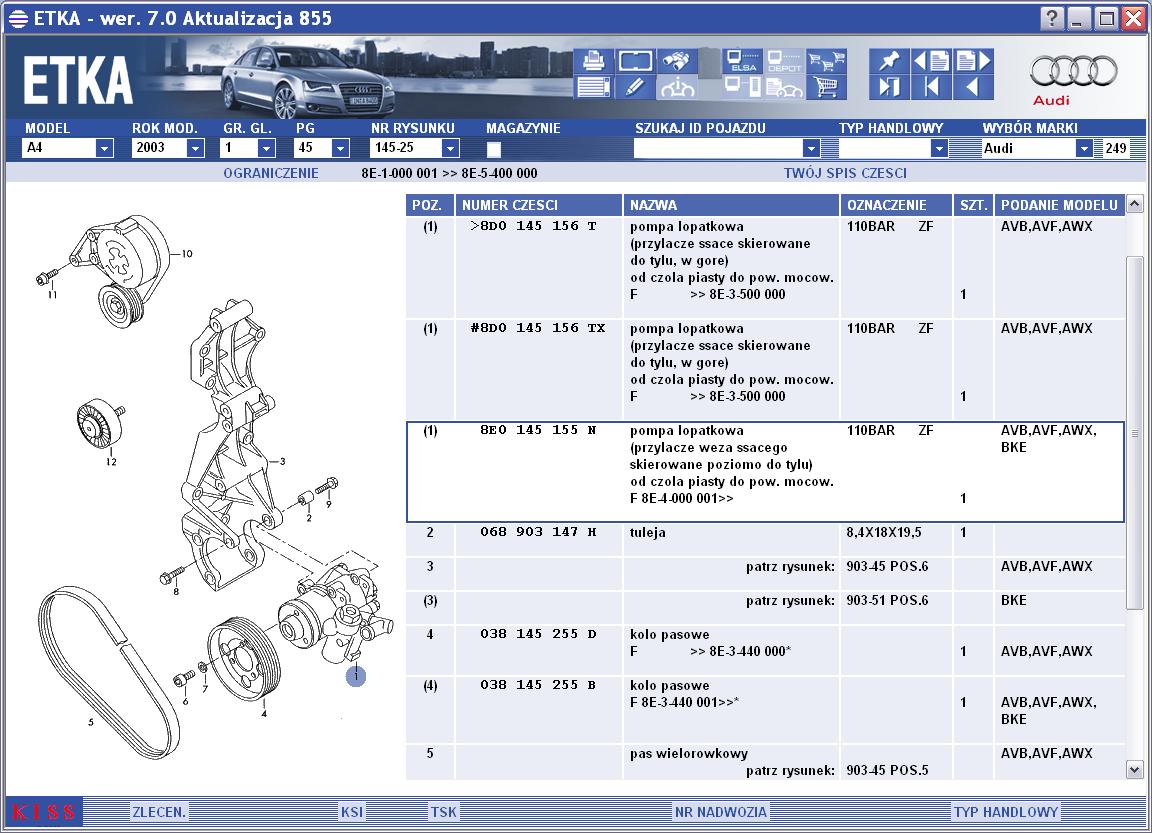
Task: Expand the PG dropdown showing 45
Action: tap(339, 148)
